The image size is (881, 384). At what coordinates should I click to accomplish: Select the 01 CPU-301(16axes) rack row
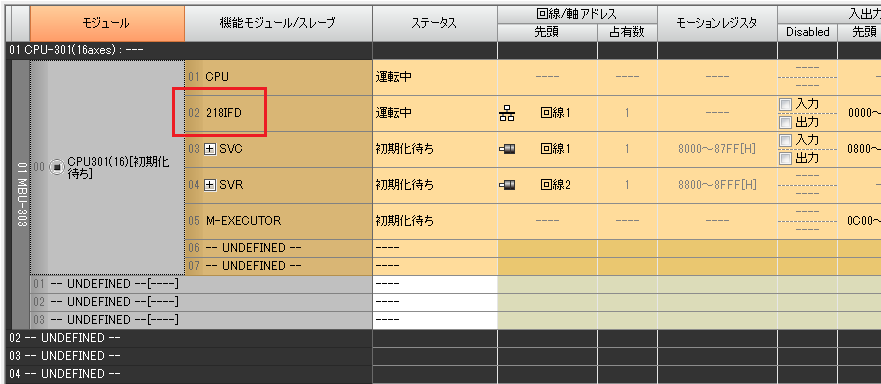coord(190,50)
